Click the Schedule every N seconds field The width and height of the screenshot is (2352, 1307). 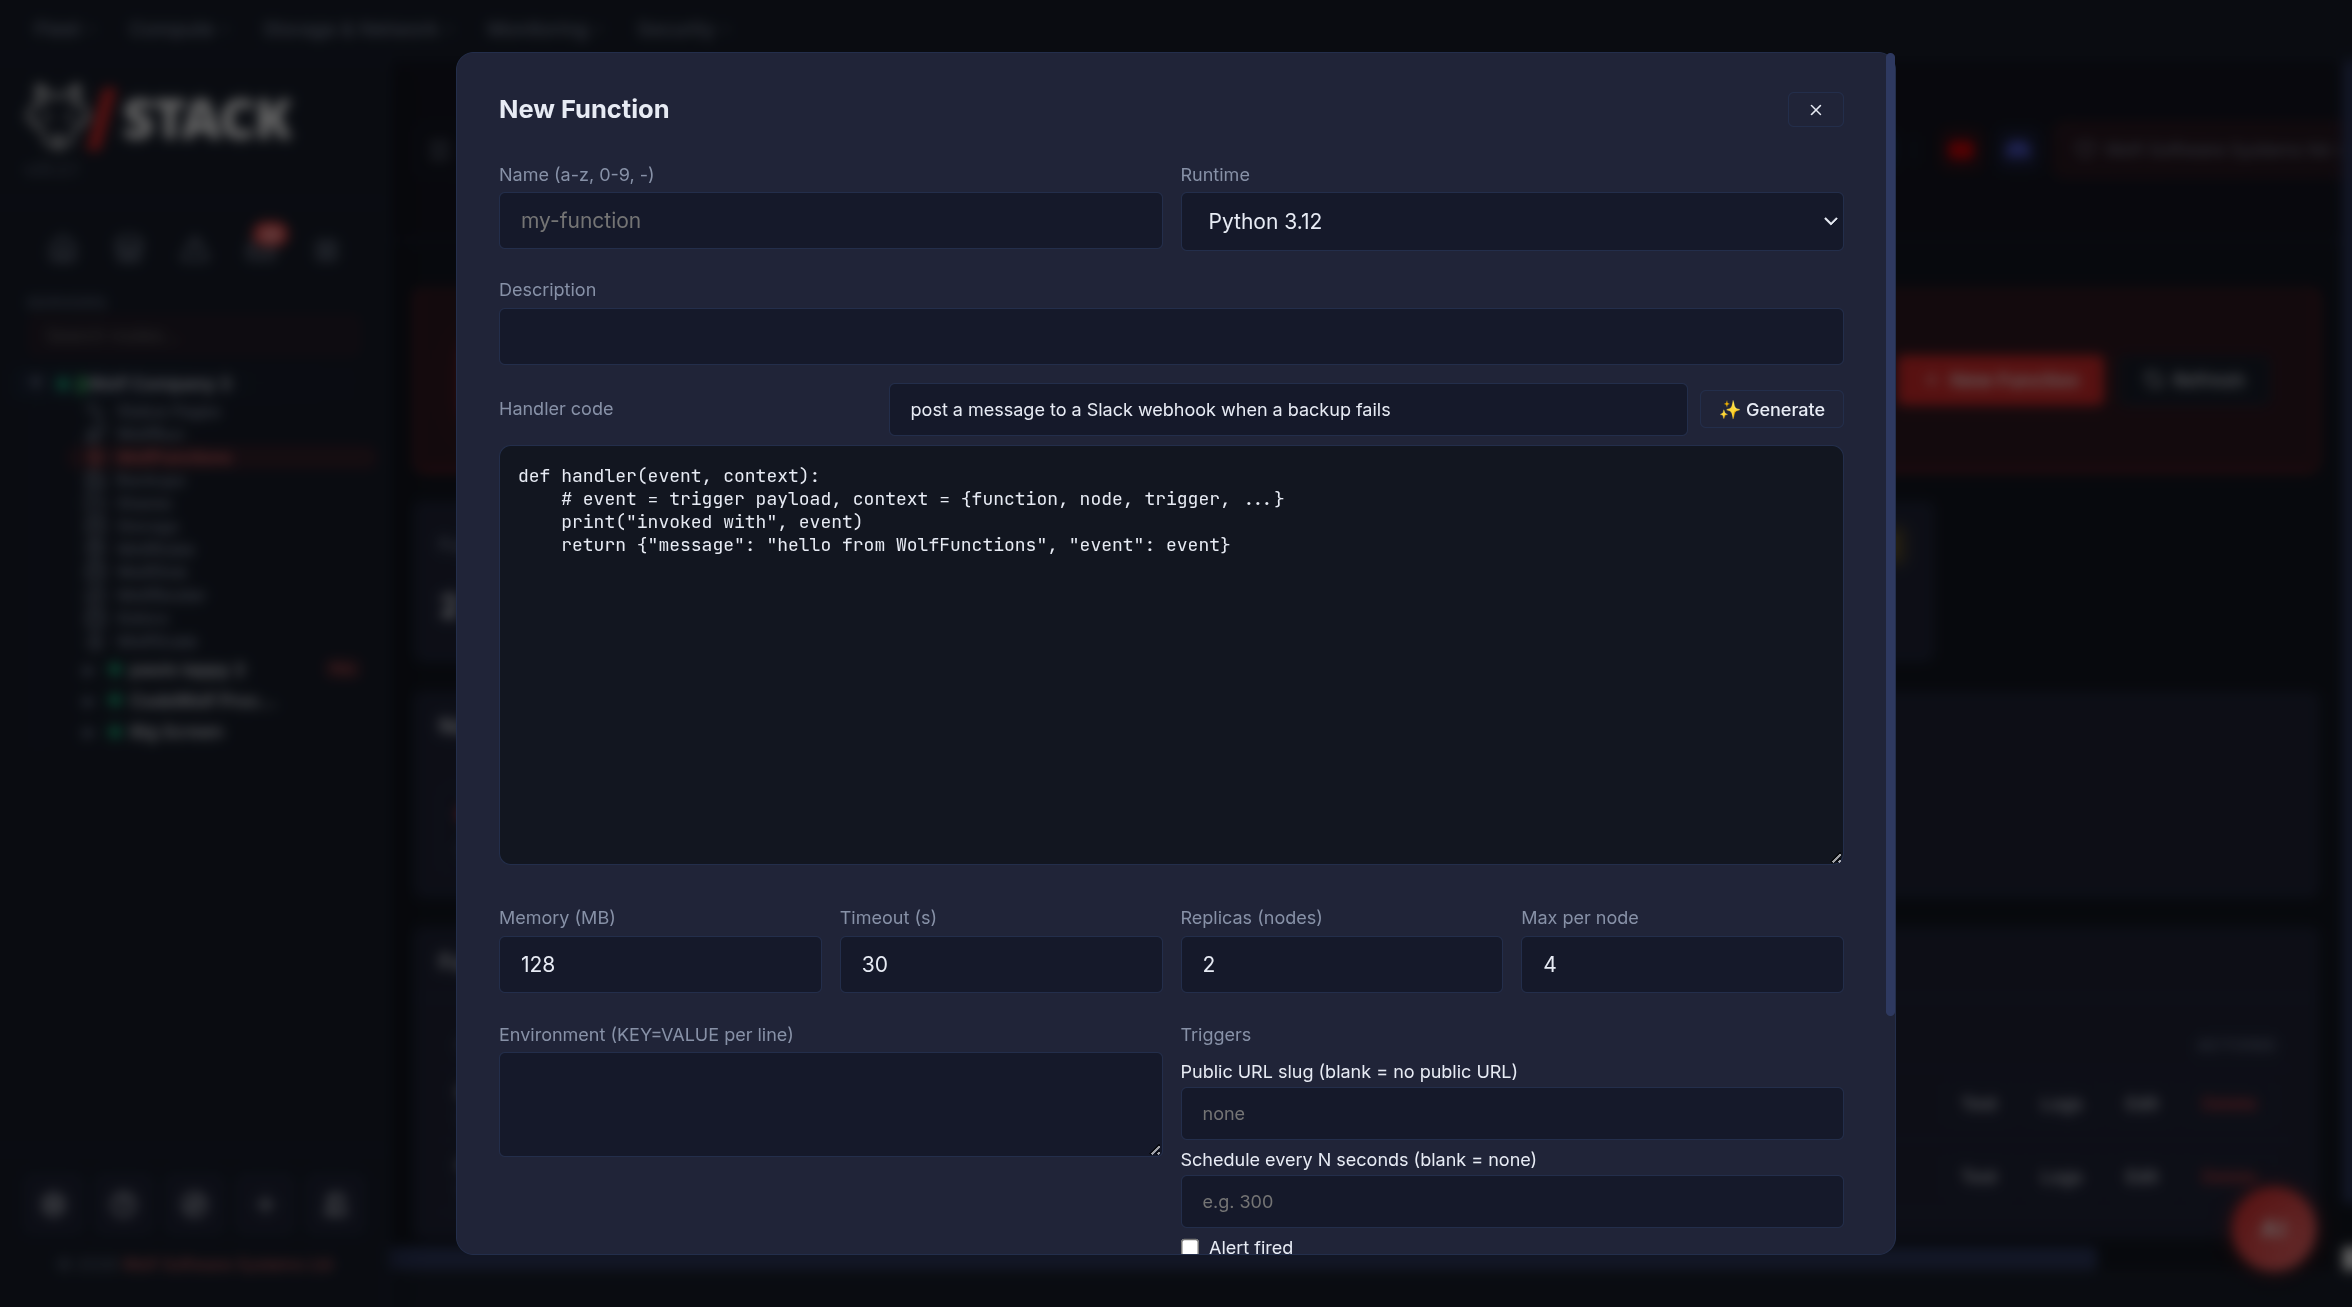point(1511,1201)
